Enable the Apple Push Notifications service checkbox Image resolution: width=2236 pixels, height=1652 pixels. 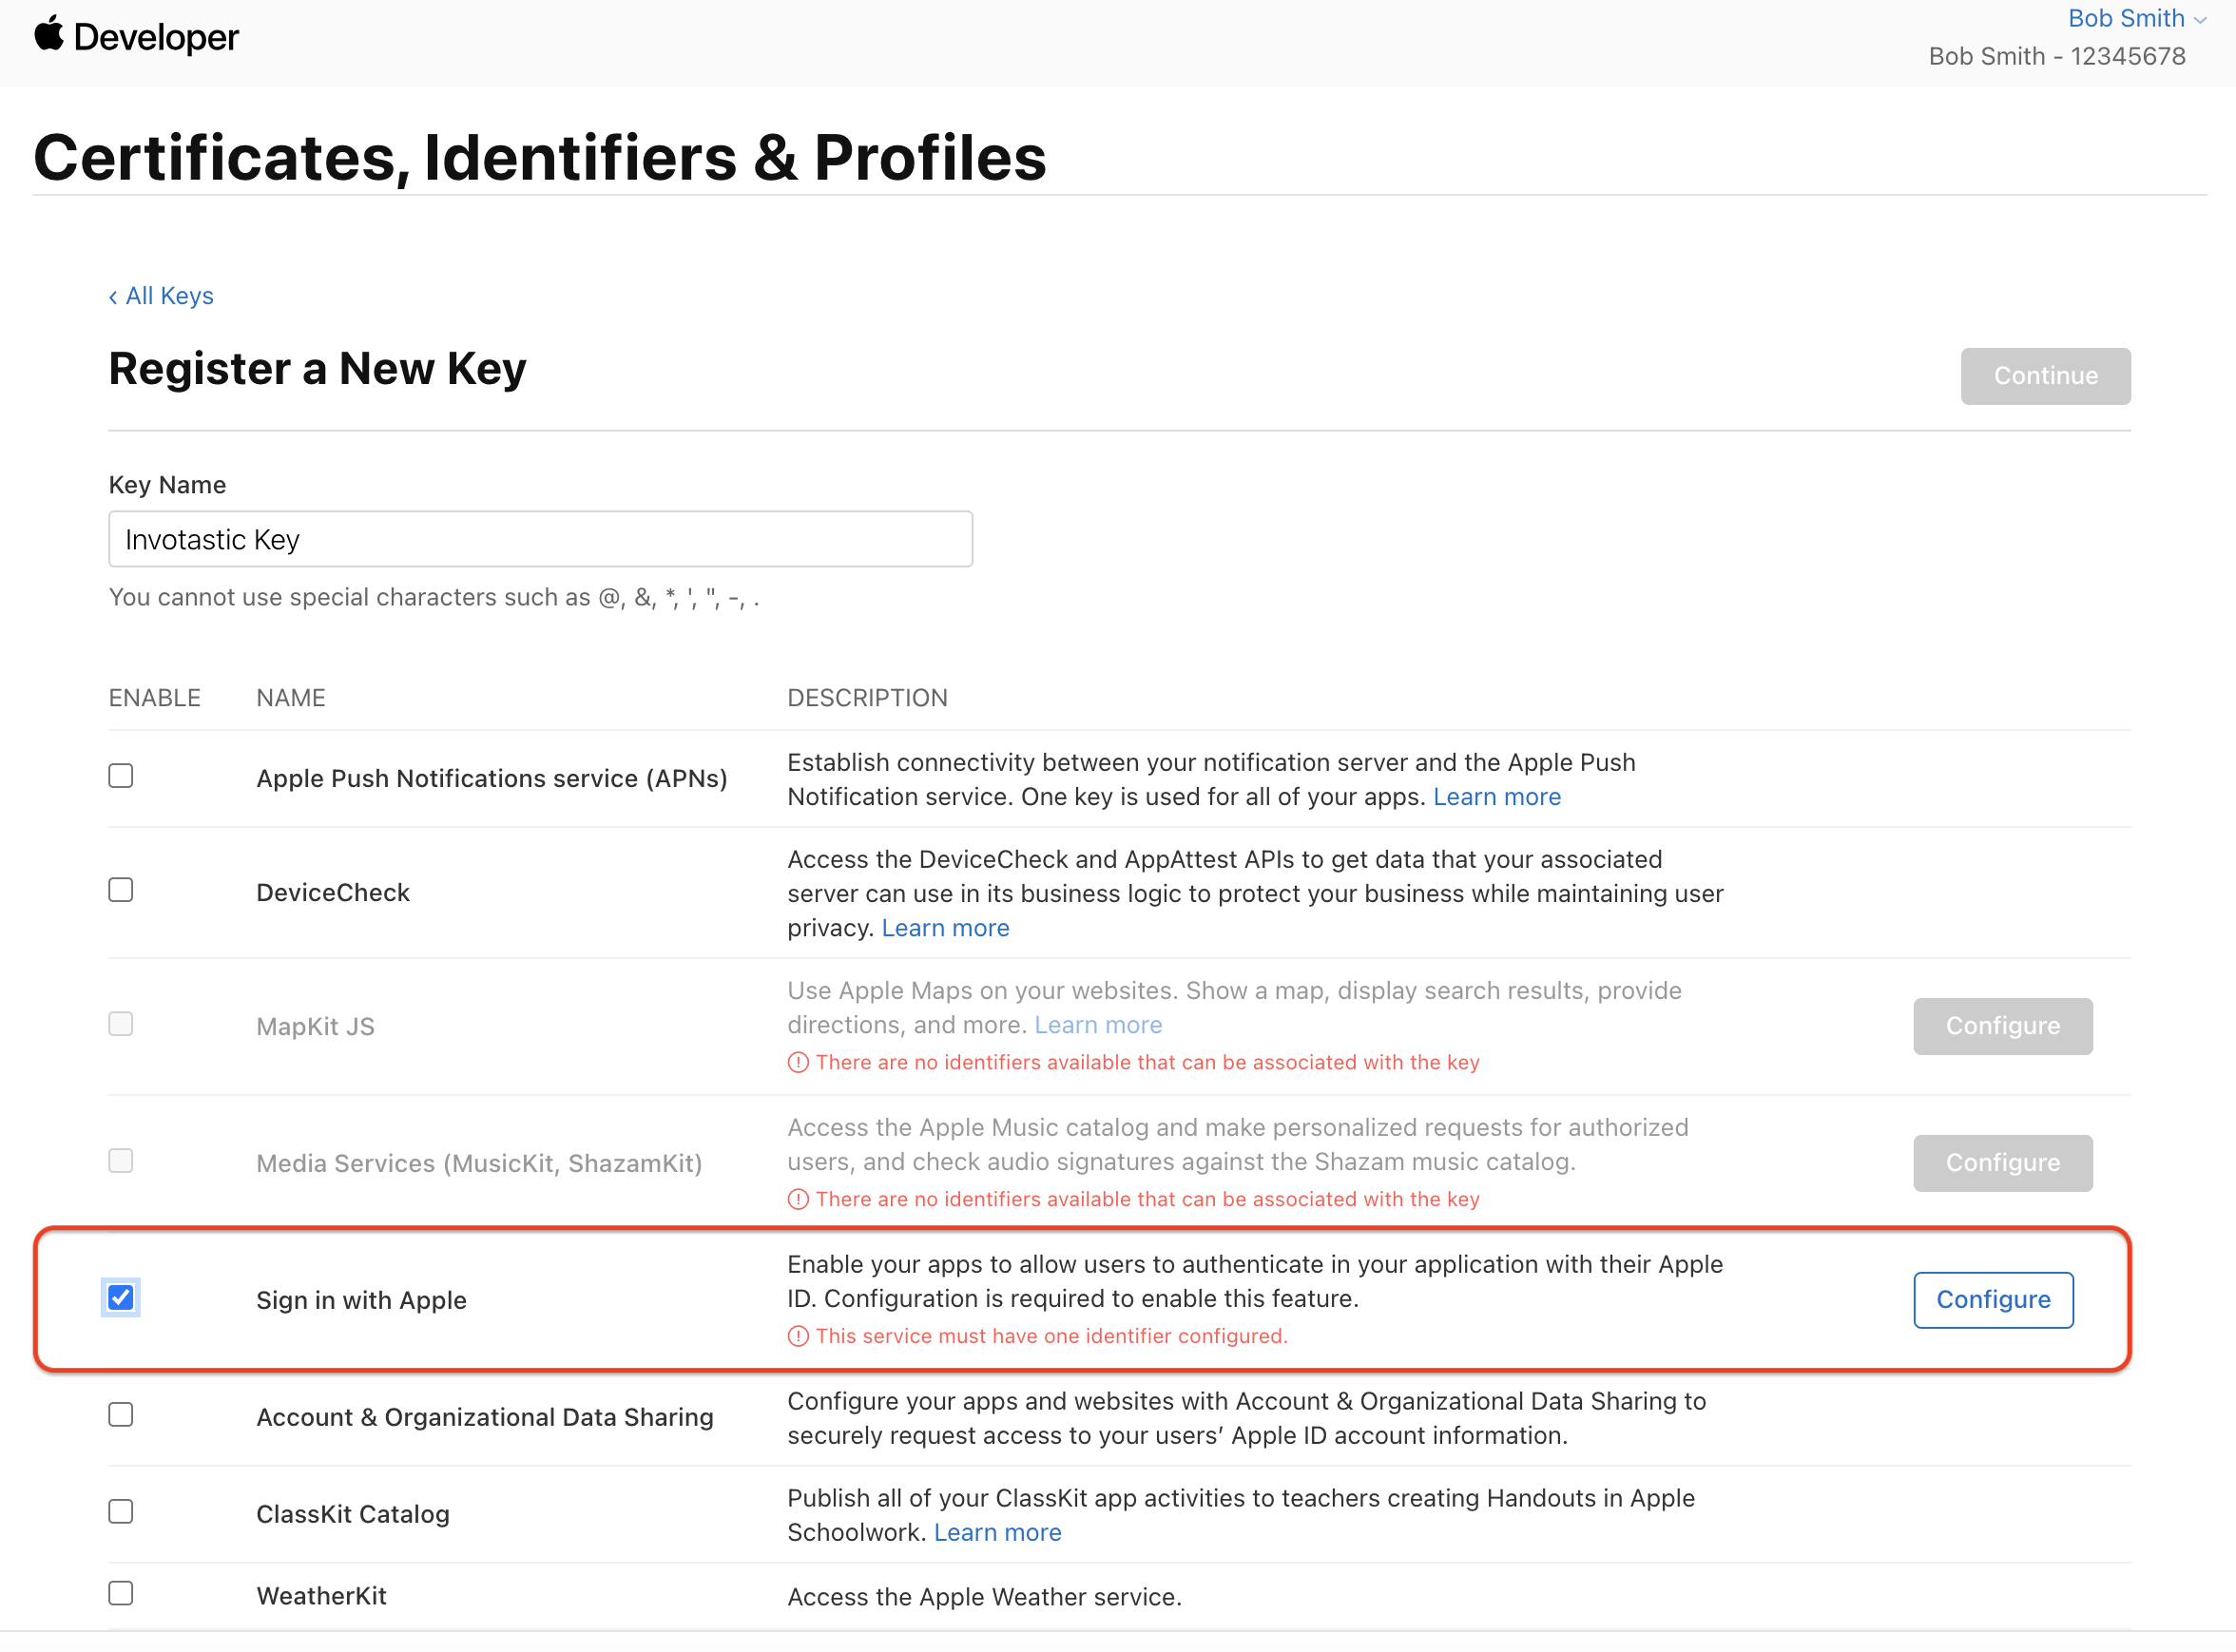click(x=121, y=776)
